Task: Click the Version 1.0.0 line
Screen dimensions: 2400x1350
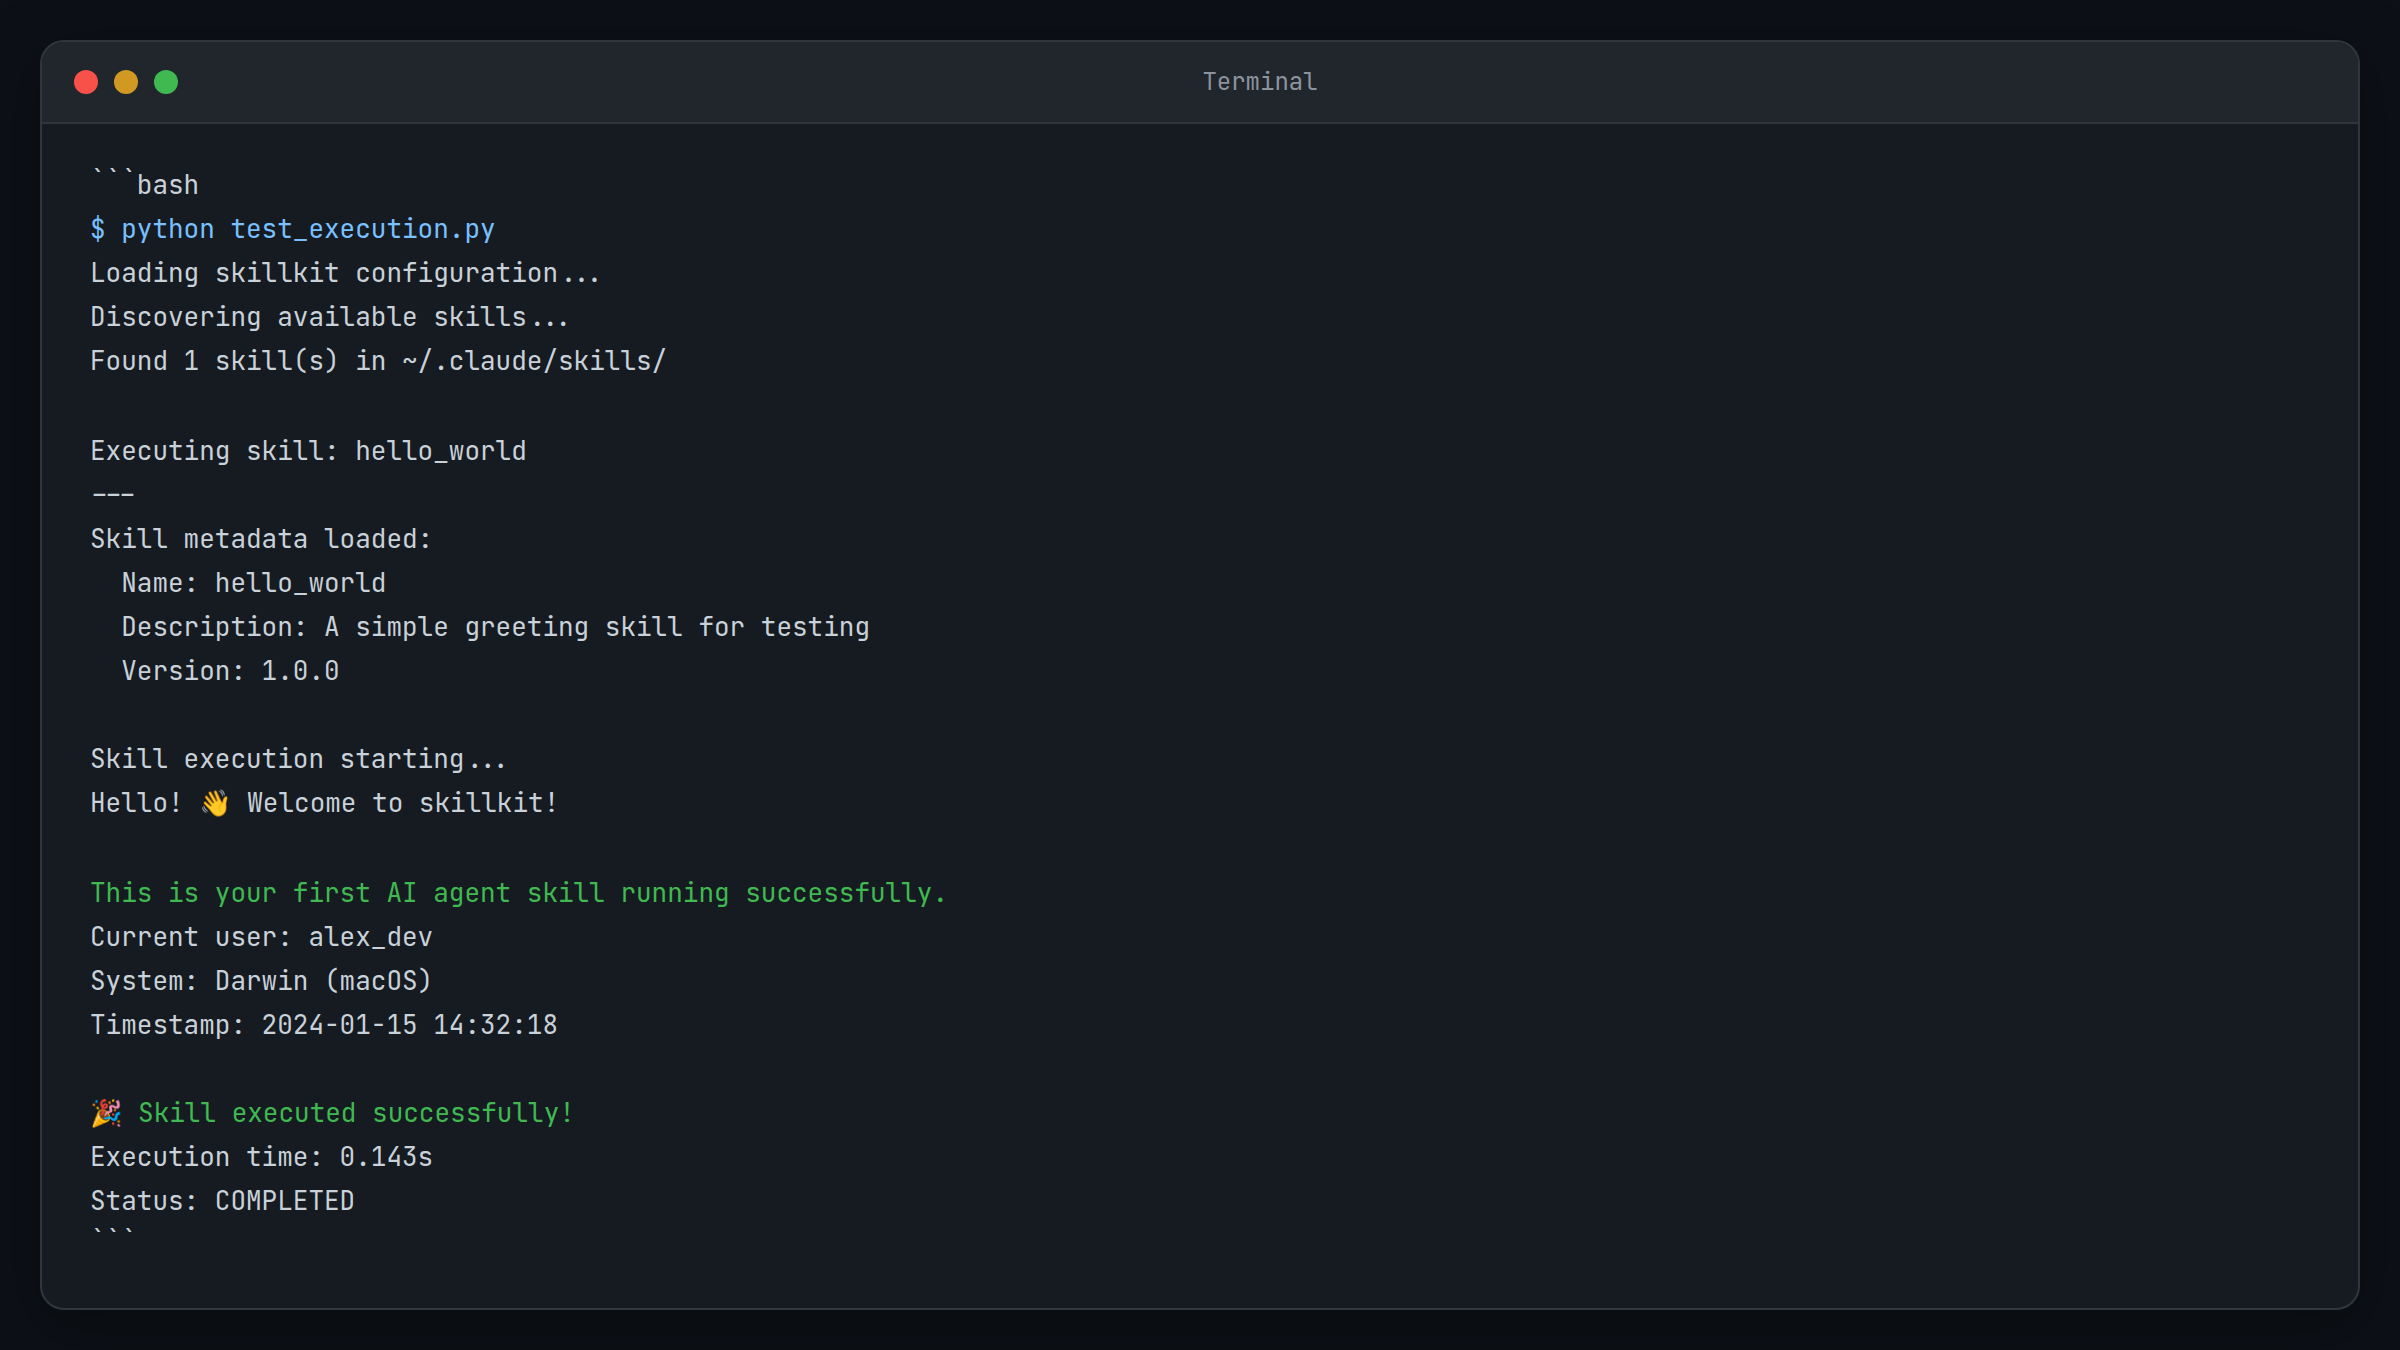Action: pos(228,670)
